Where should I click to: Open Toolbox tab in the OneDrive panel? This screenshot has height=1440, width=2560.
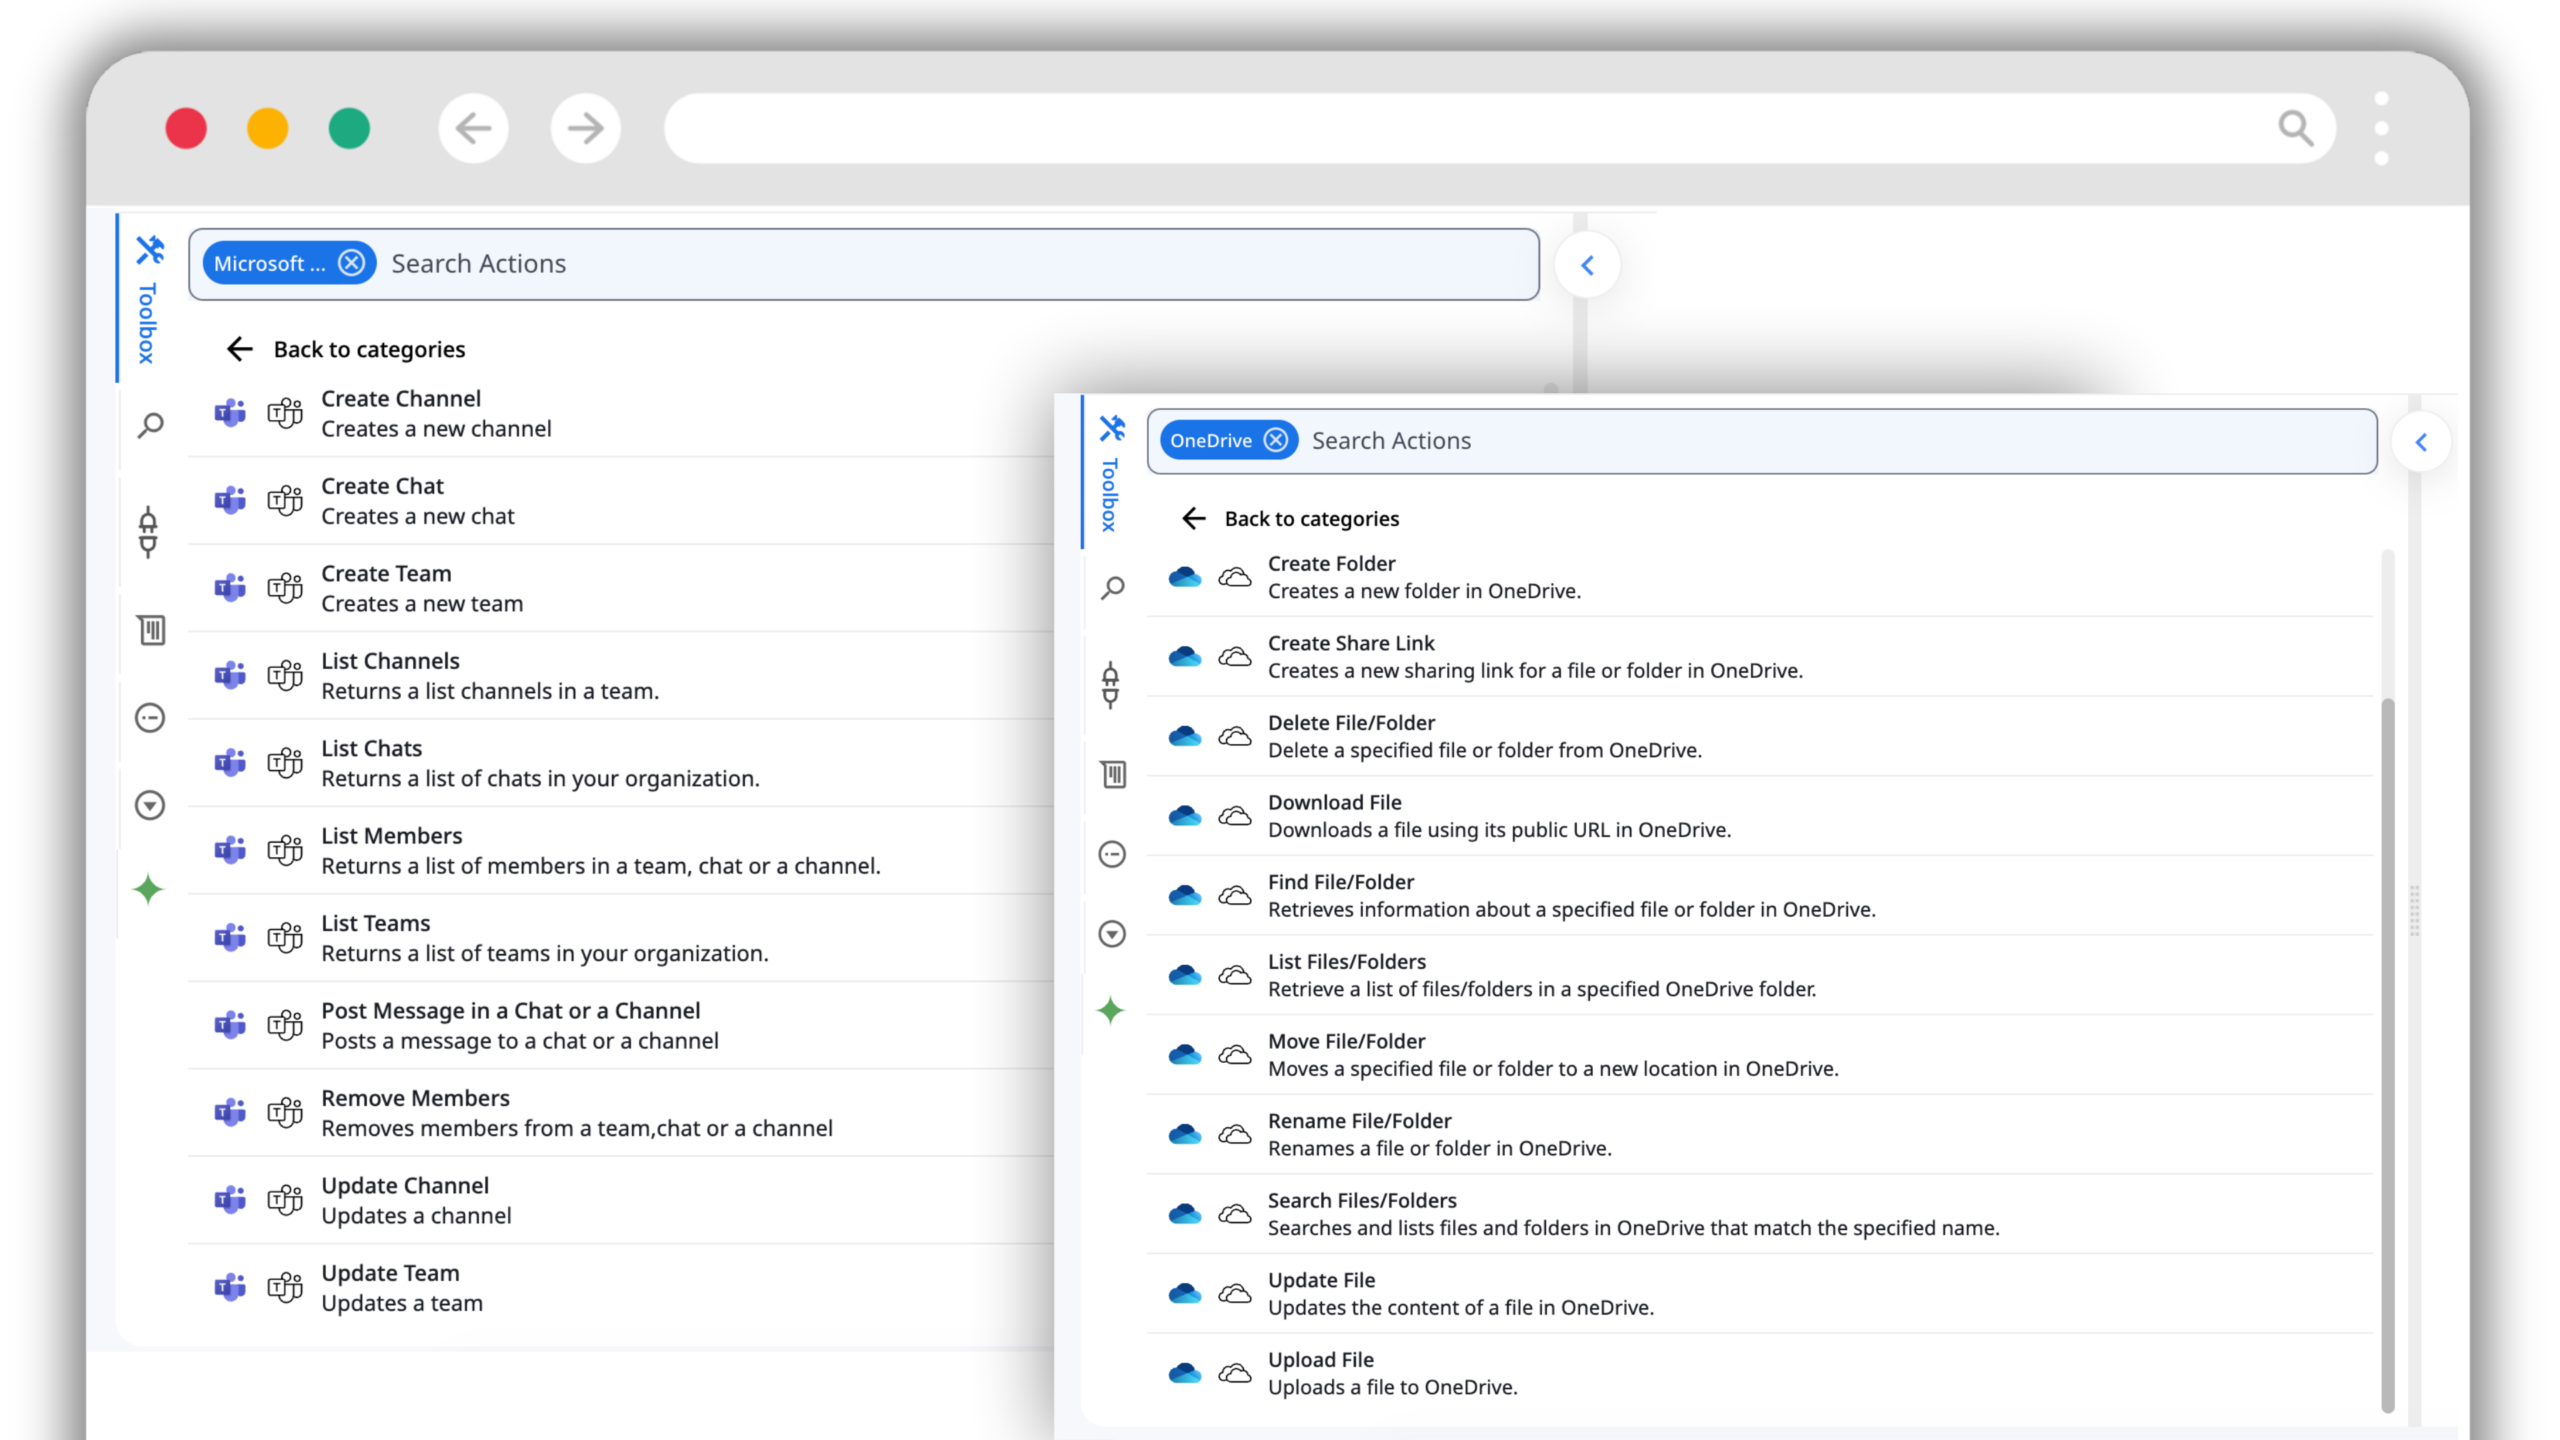(1110, 472)
